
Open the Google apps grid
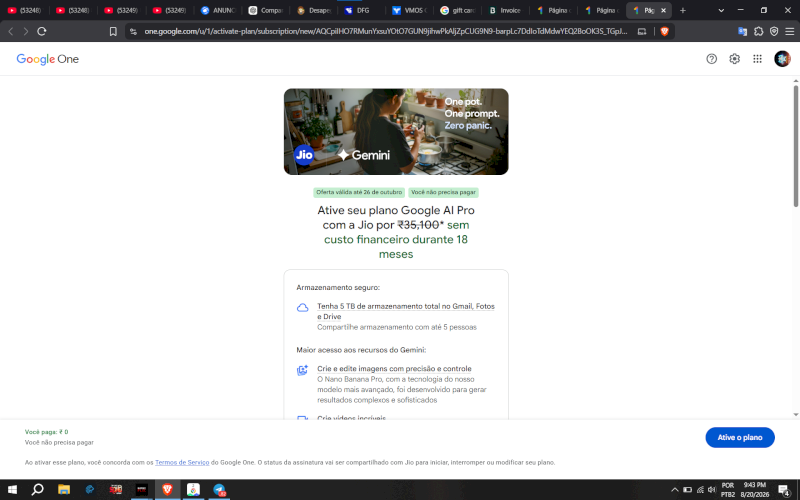tap(757, 59)
